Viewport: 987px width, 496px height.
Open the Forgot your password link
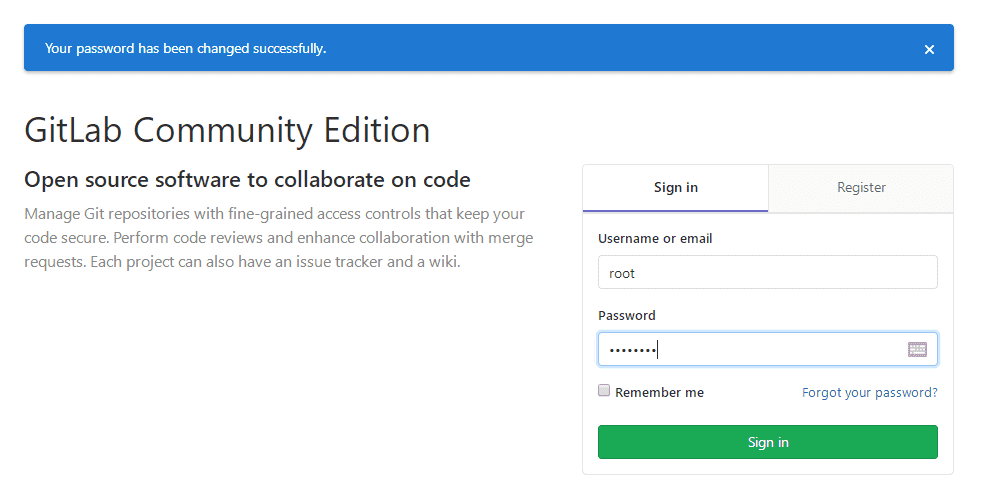(x=869, y=393)
